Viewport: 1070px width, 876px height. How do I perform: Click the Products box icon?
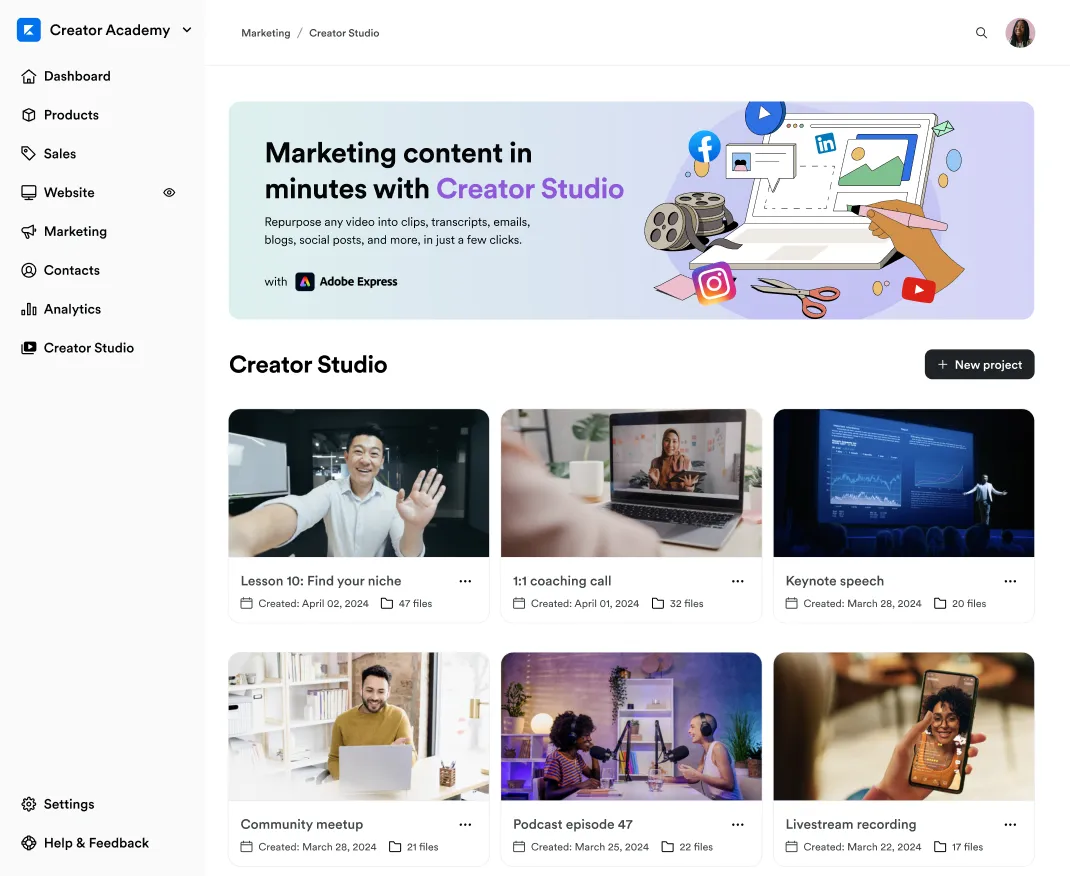29,115
